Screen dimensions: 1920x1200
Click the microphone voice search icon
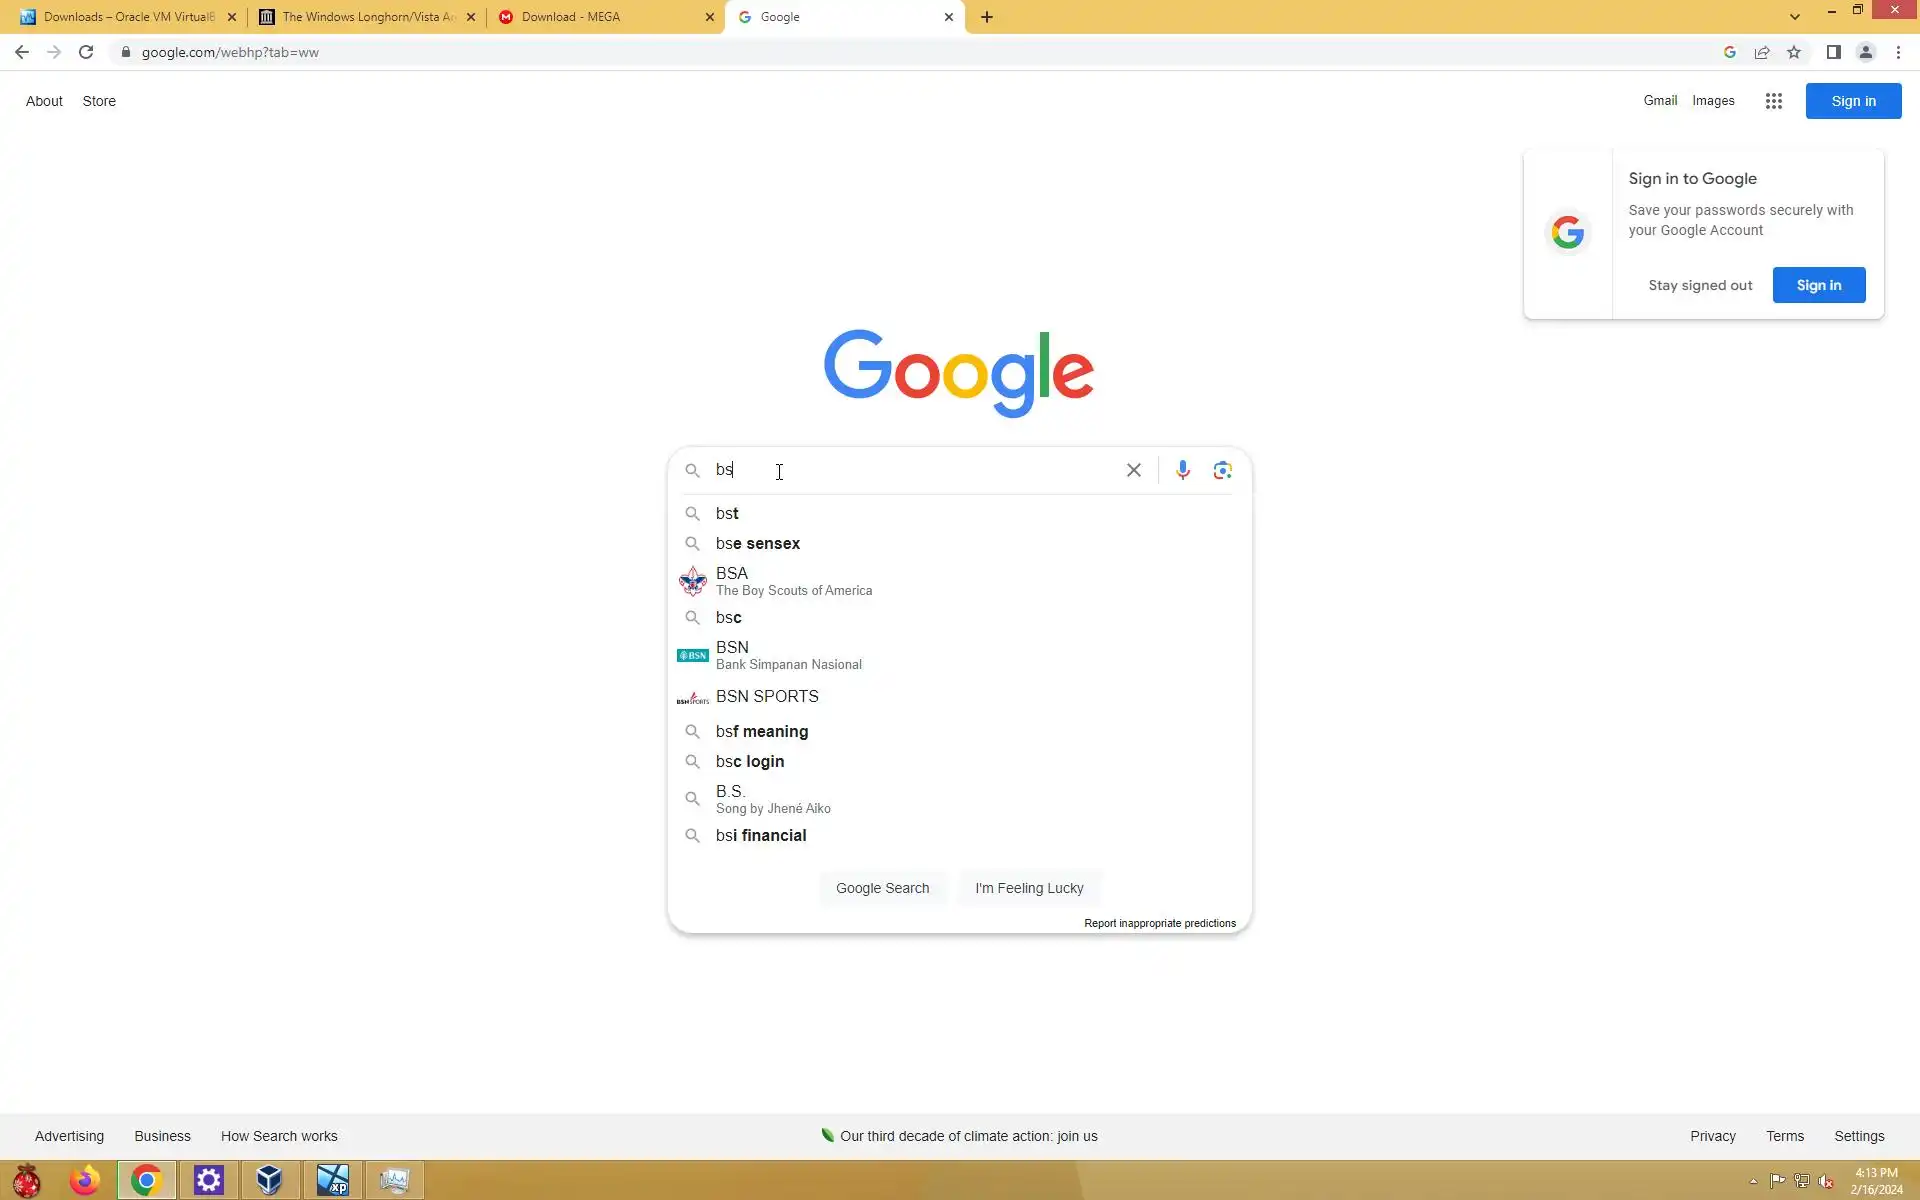pos(1182,470)
